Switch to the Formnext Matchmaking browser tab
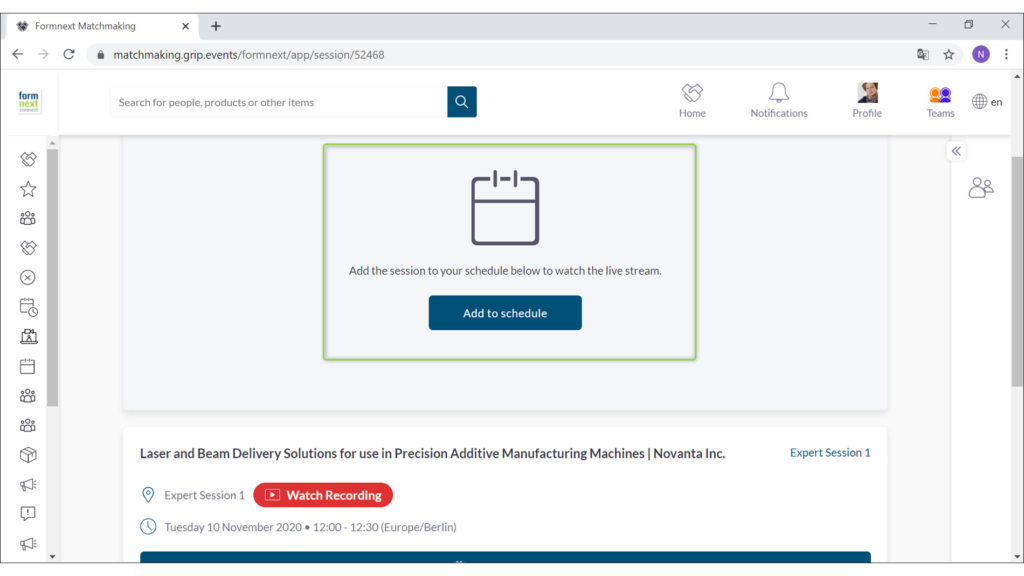Screen dimensions: 1024x576 pyautogui.click(x=100, y=26)
